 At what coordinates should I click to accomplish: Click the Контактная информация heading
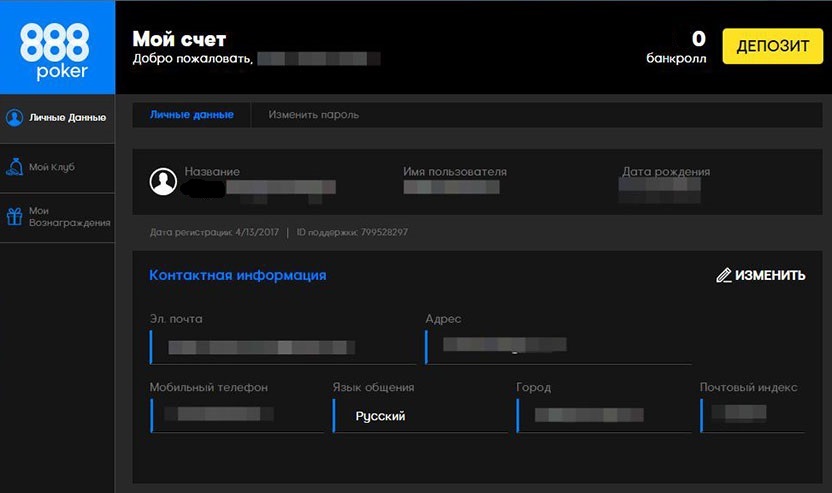point(238,275)
